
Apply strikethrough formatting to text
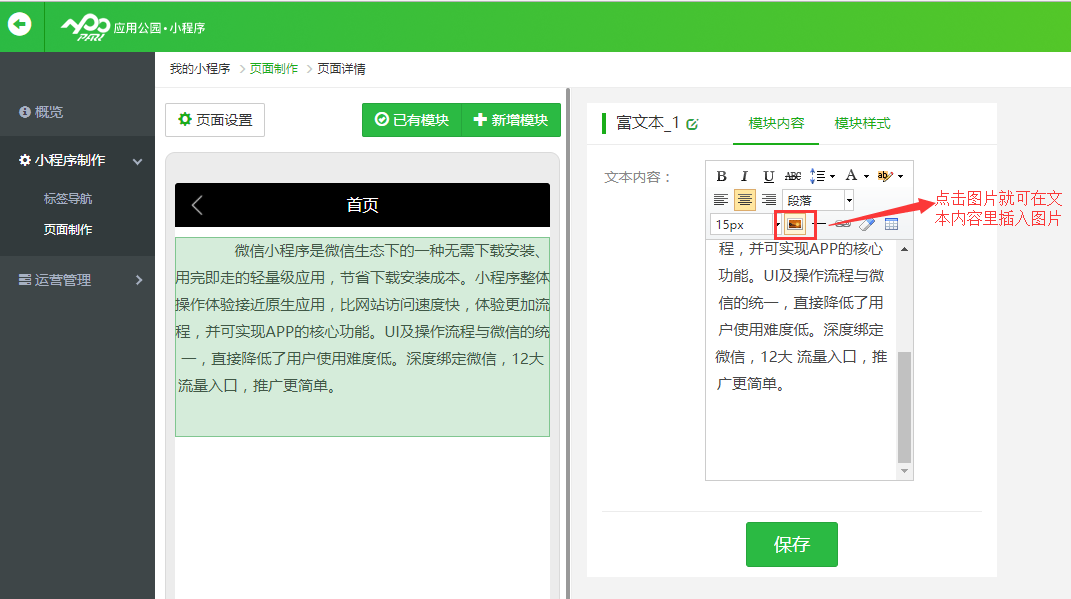[x=793, y=176]
